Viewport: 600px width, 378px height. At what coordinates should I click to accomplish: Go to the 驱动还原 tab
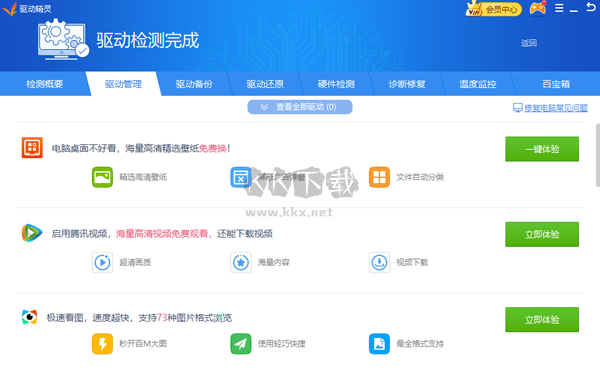[x=265, y=84]
